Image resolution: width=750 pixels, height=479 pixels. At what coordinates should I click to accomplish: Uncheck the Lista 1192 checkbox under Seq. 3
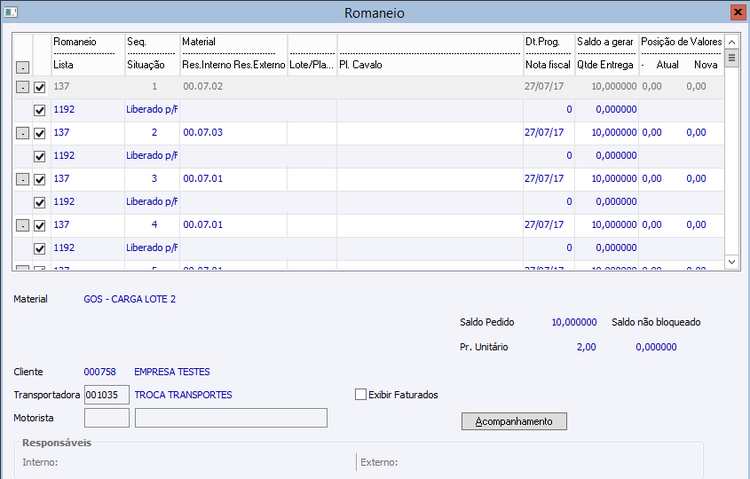click(x=40, y=202)
